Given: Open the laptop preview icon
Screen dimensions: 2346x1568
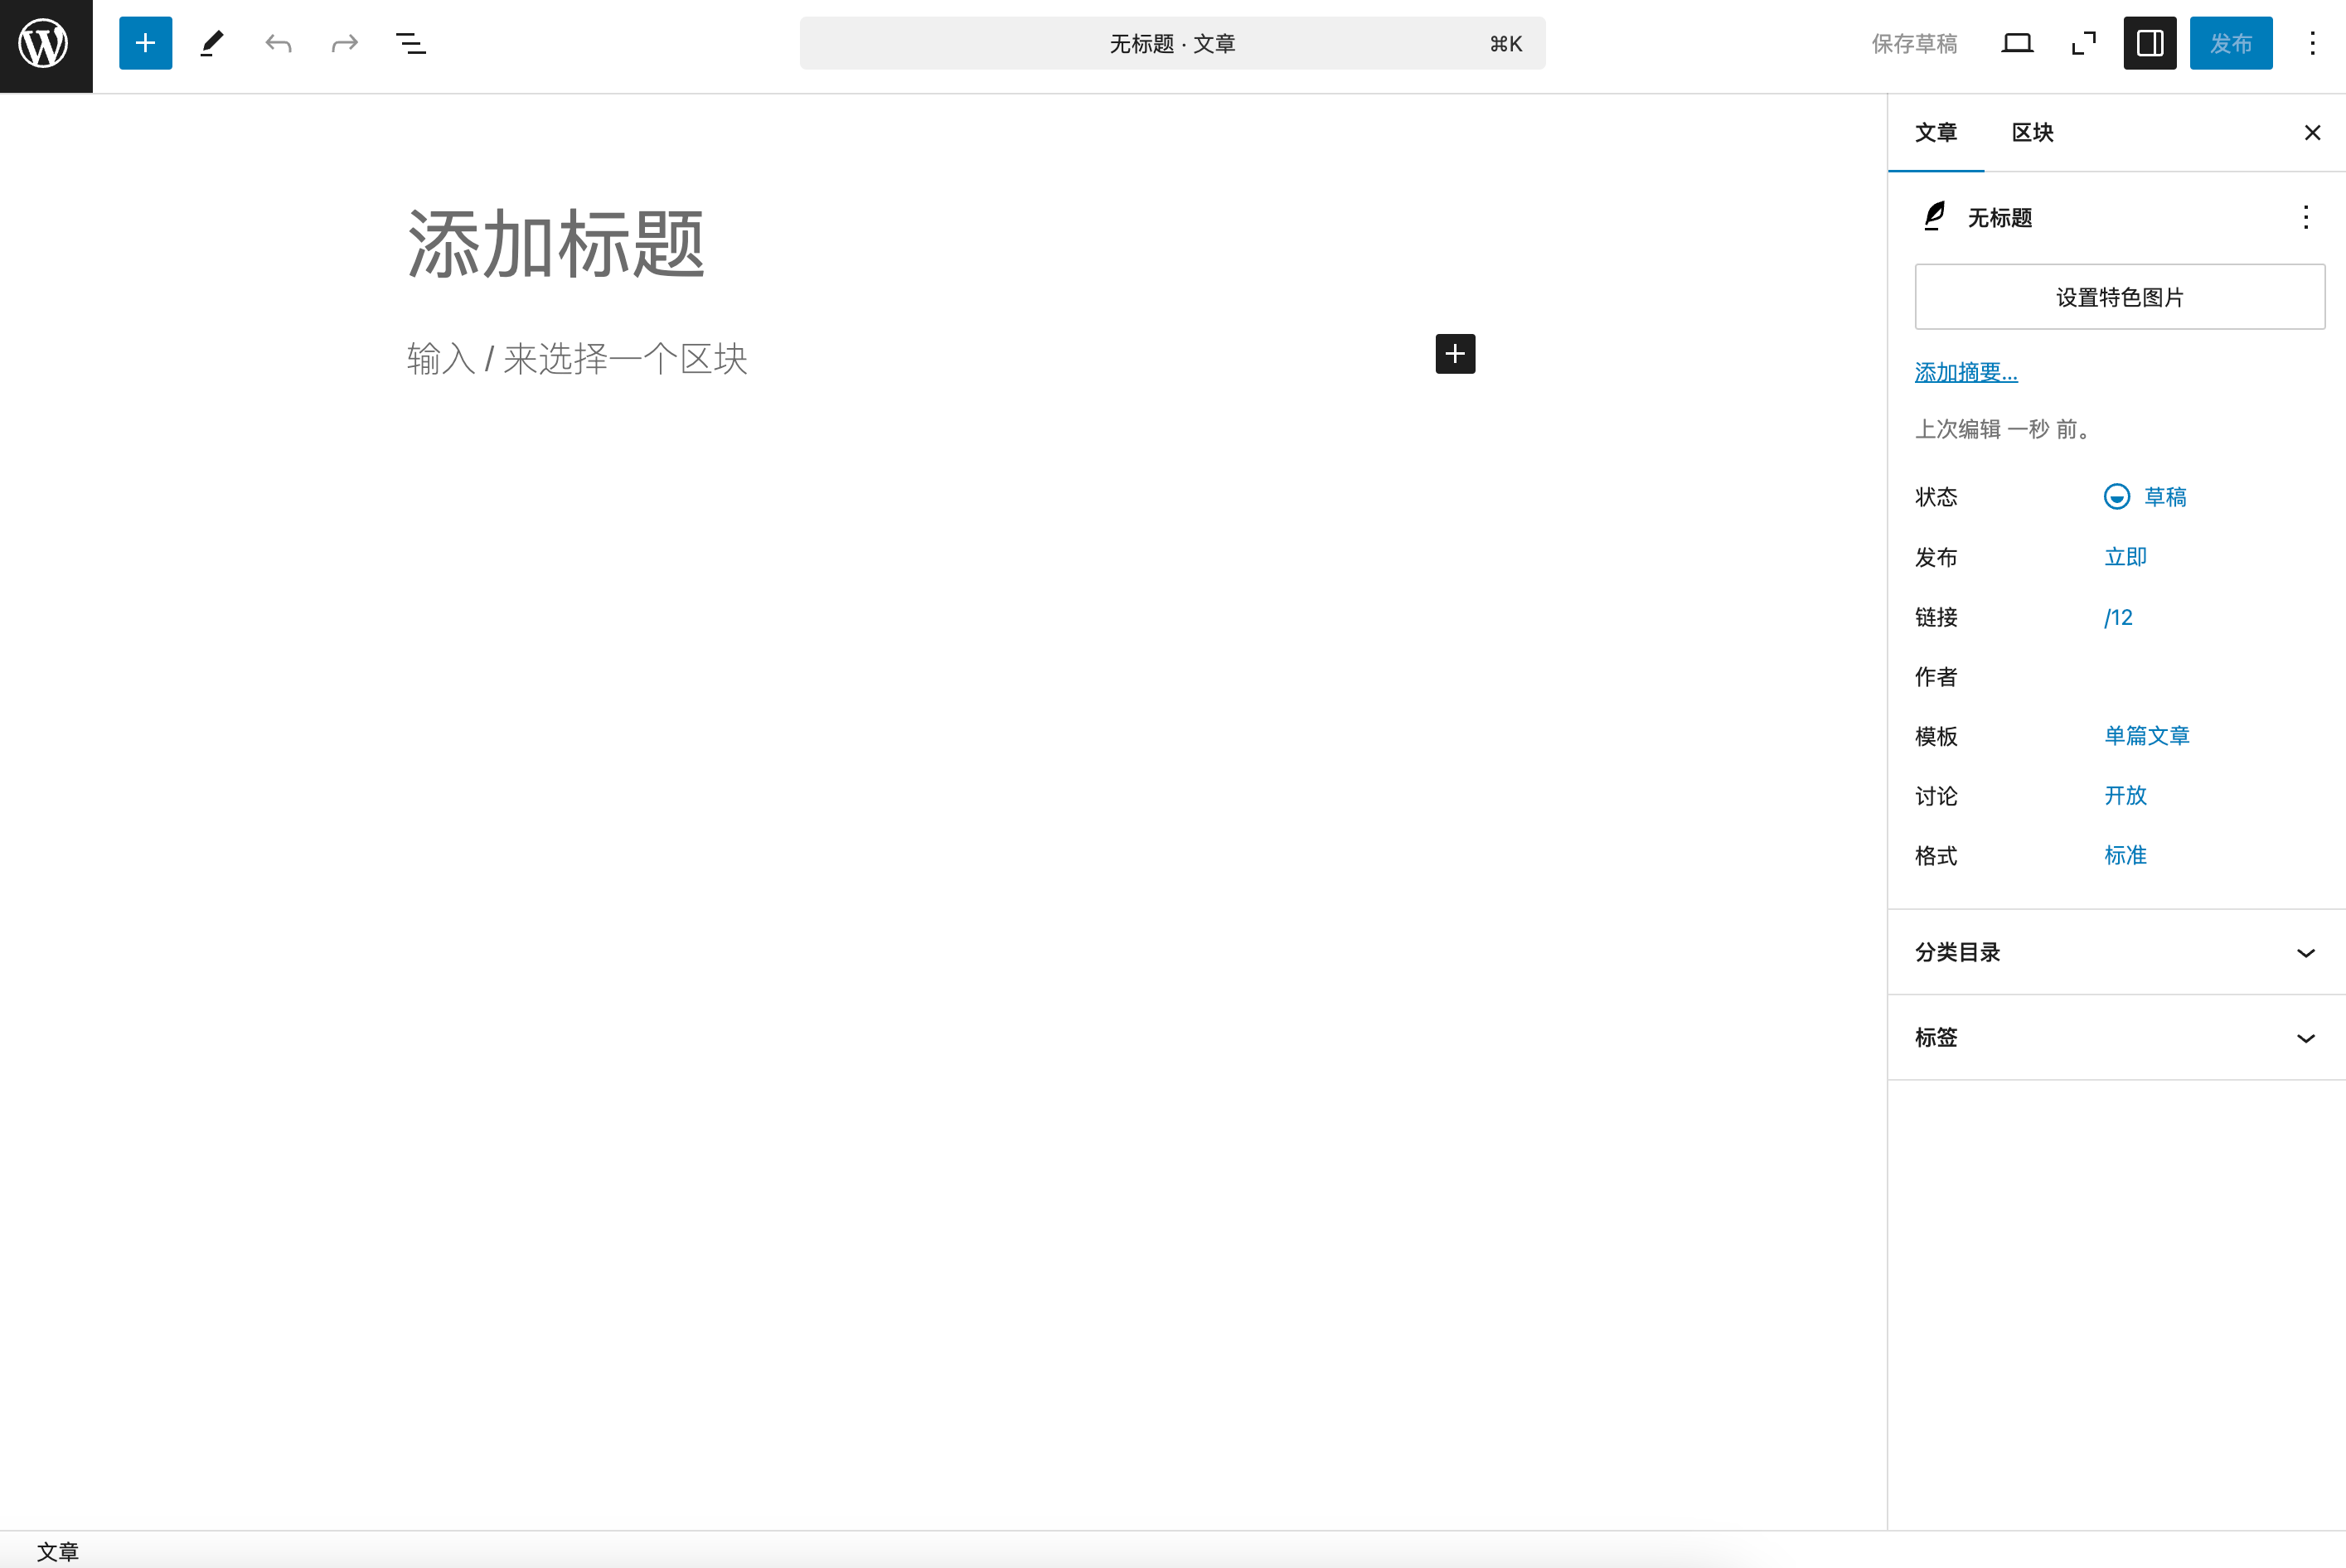Looking at the screenshot, I should (x=2017, y=43).
